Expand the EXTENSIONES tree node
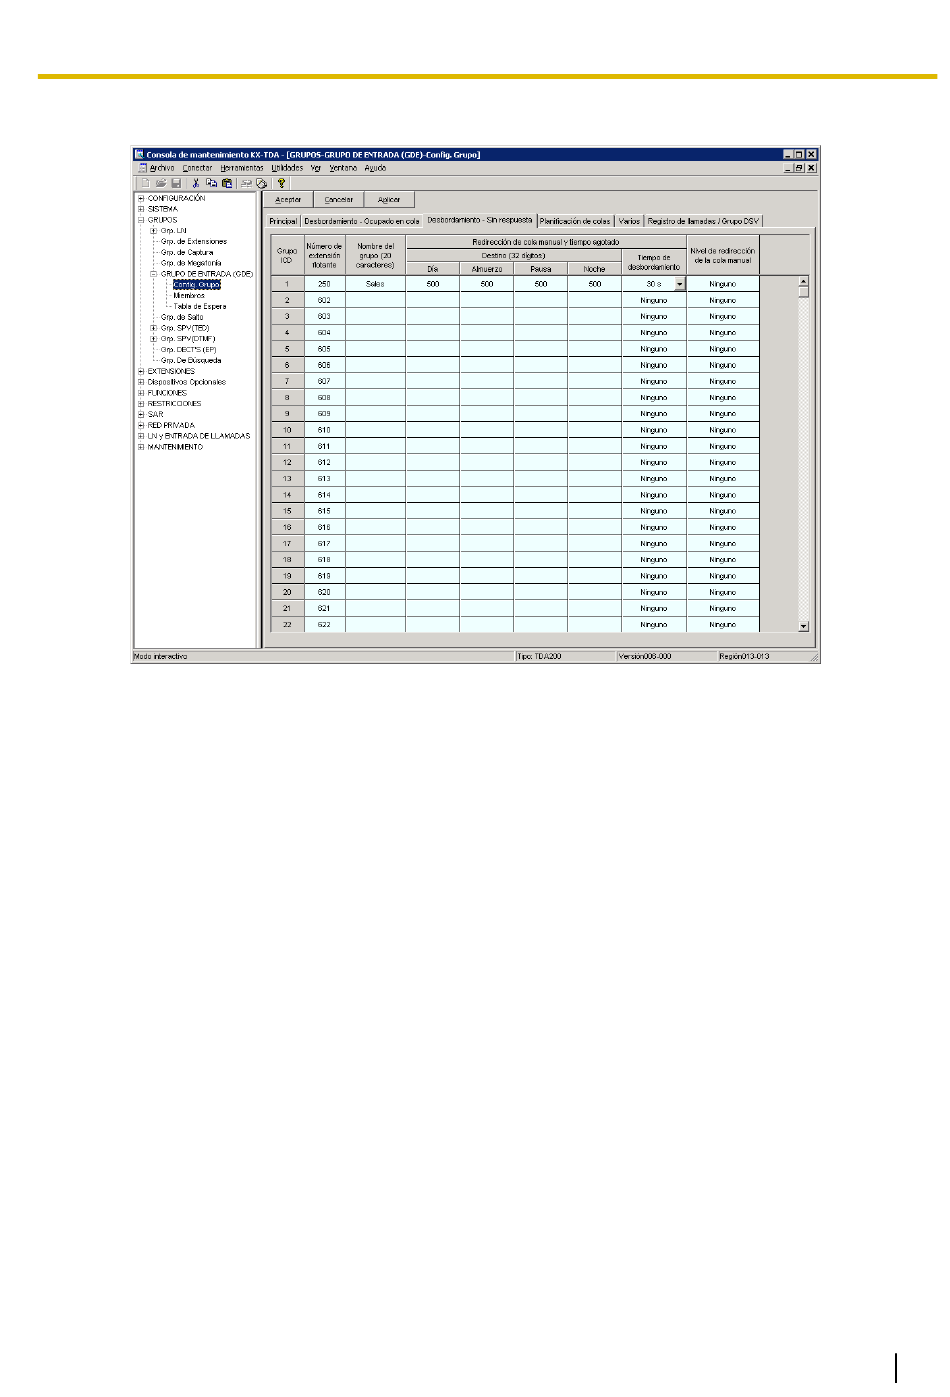 141,371
